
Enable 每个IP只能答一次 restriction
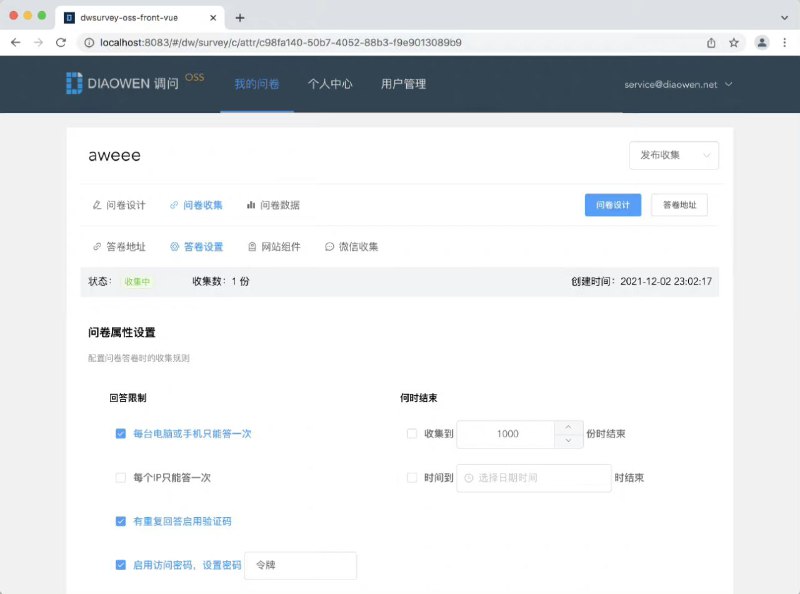tap(119, 477)
